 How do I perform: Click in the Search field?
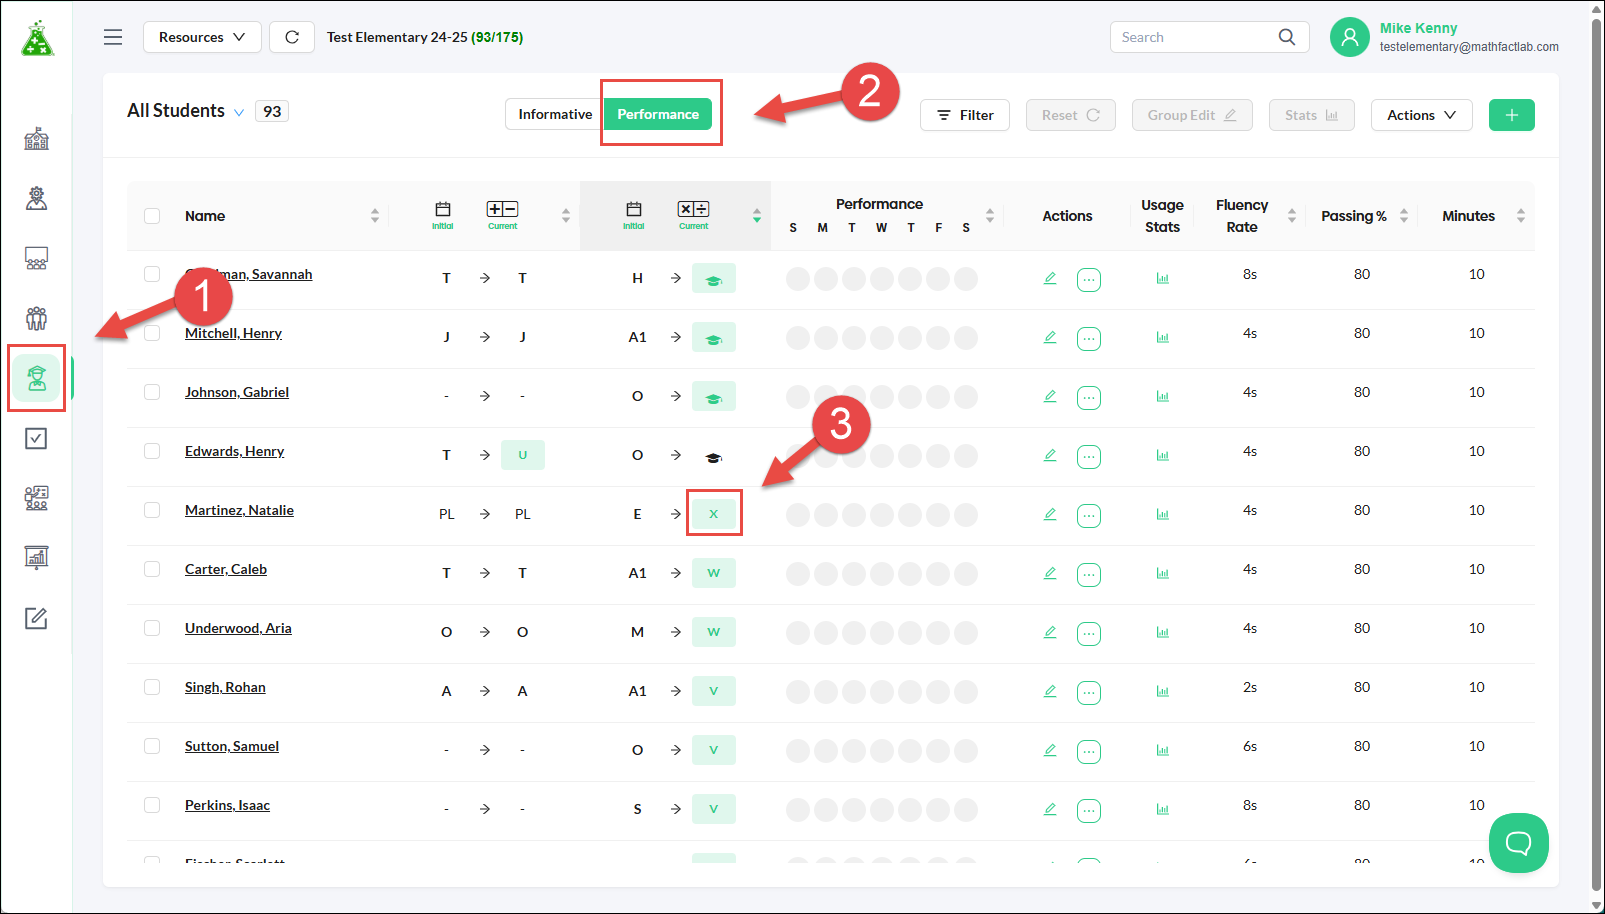click(1194, 37)
